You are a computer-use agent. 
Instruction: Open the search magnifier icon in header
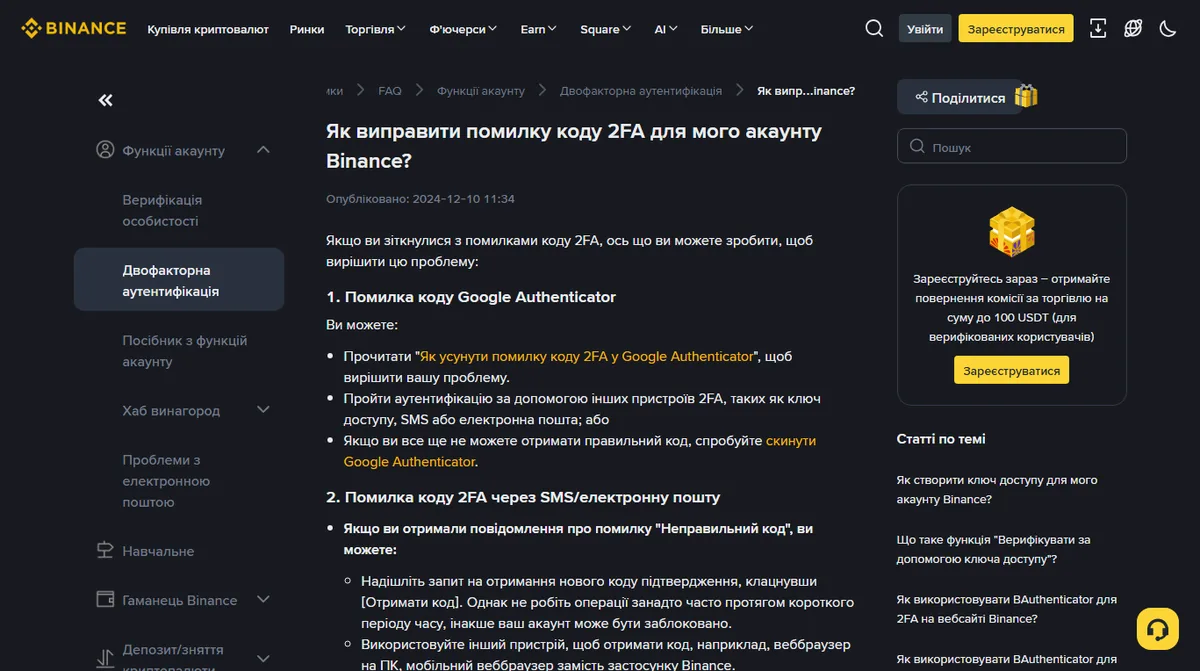pos(874,28)
